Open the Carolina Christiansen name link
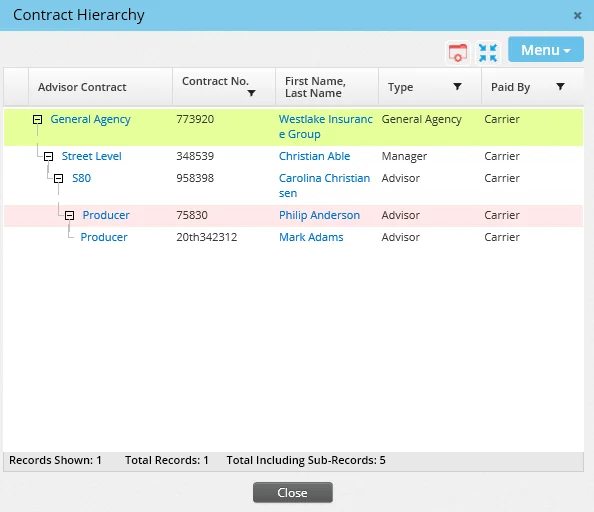594x512 pixels. point(324,186)
